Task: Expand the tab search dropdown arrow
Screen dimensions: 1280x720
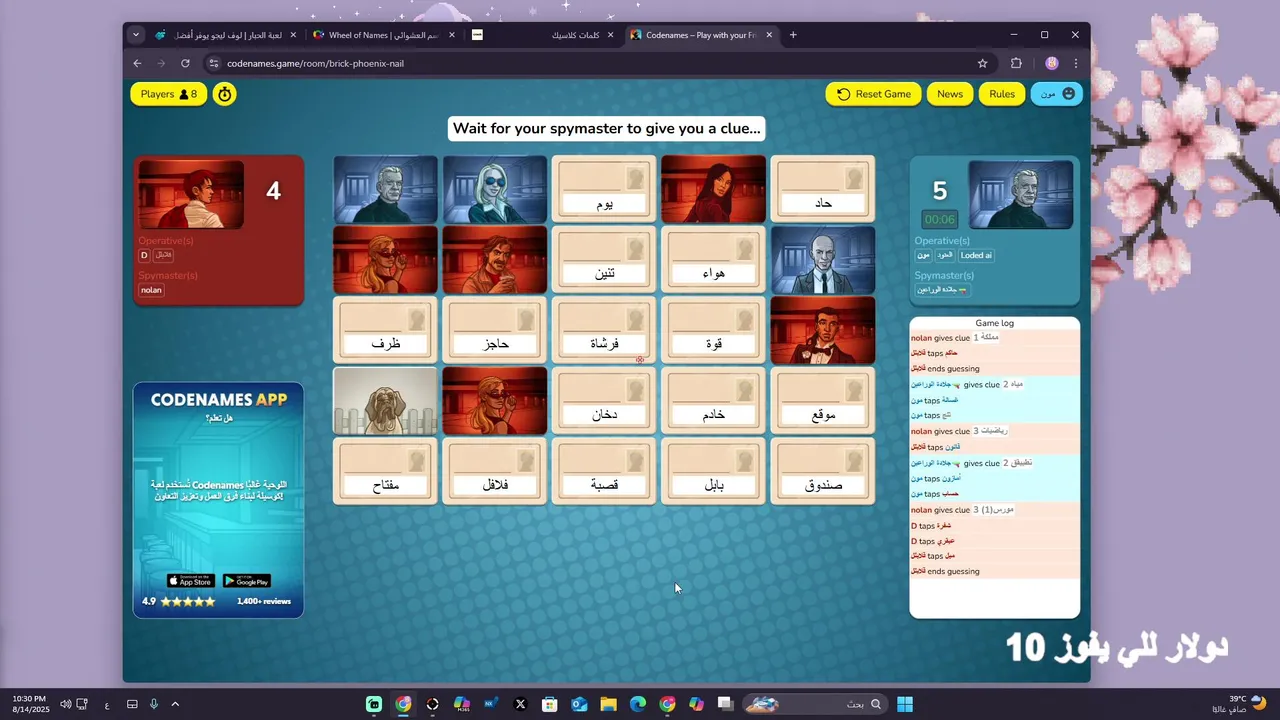Action: 136,35
